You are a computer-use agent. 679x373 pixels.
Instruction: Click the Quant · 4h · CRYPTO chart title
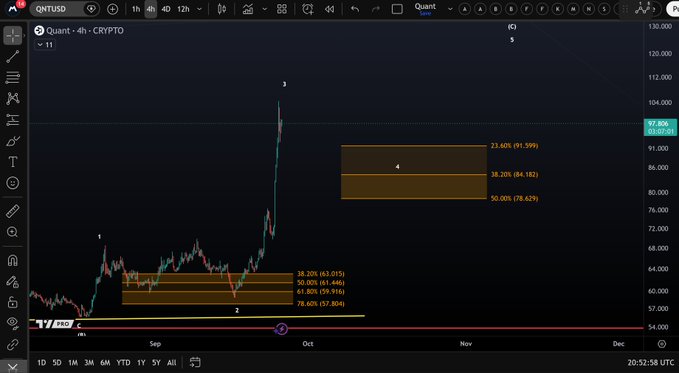tap(84, 30)
